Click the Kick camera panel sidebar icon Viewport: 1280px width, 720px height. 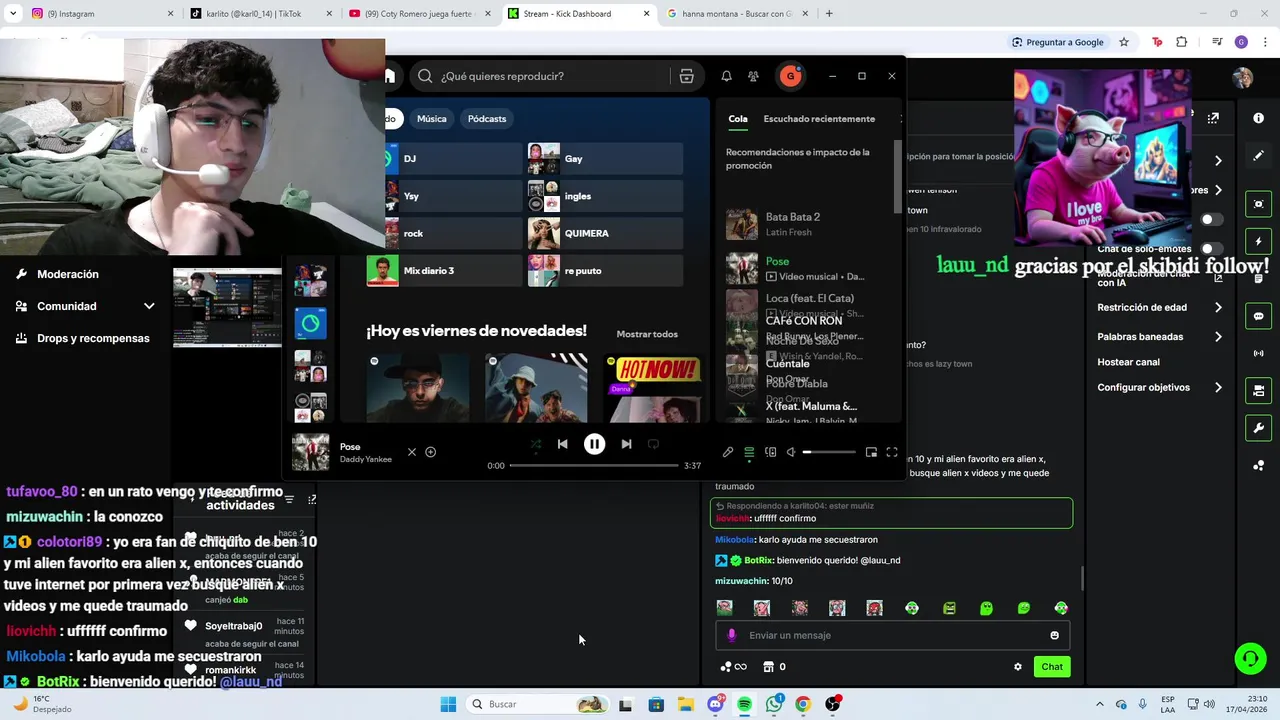click(1258, 390)
